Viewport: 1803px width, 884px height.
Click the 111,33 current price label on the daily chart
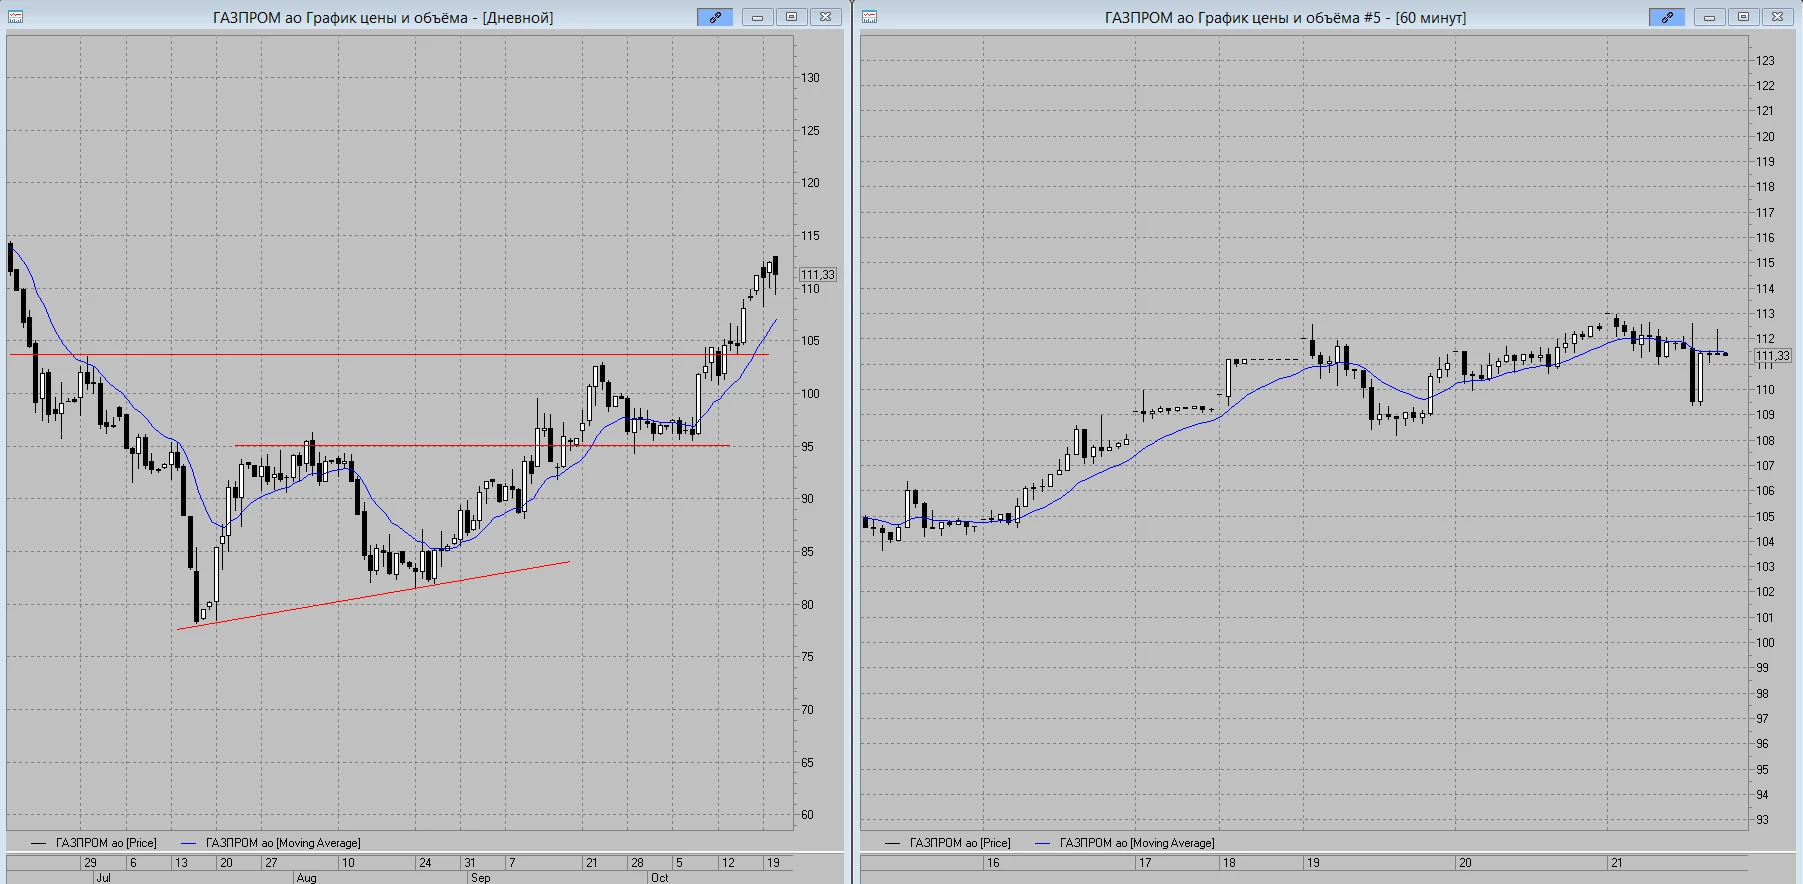point(818,275)
